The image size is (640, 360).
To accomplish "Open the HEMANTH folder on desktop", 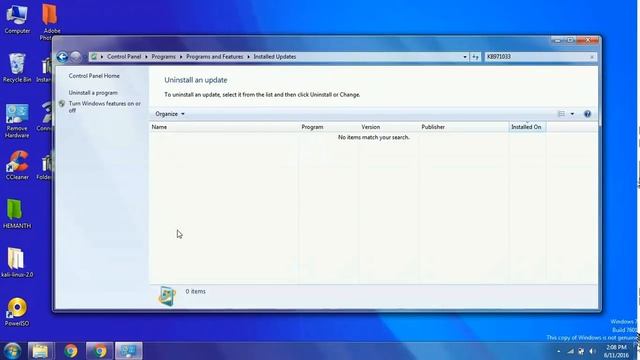I will [16, 214].
